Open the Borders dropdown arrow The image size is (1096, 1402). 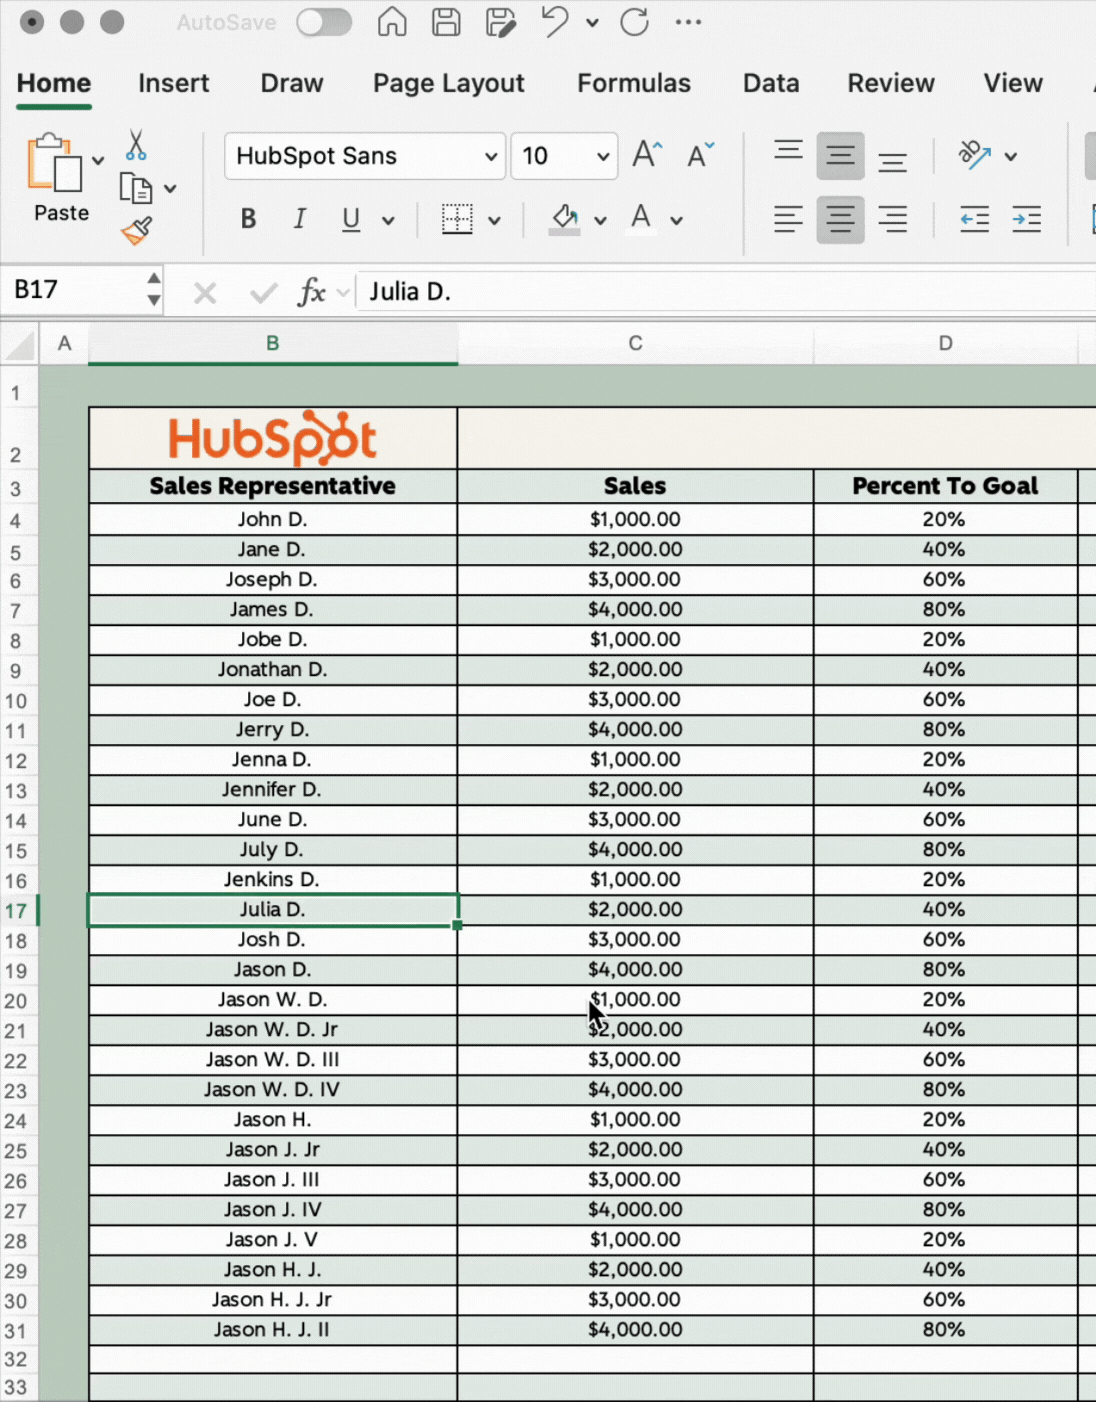[x=494, y=220]
